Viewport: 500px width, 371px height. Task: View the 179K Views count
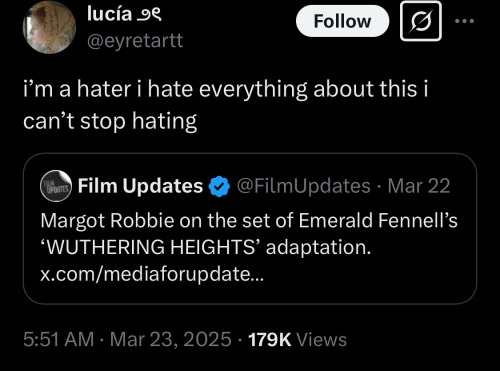pyautogui.click(x=298, y=340)
